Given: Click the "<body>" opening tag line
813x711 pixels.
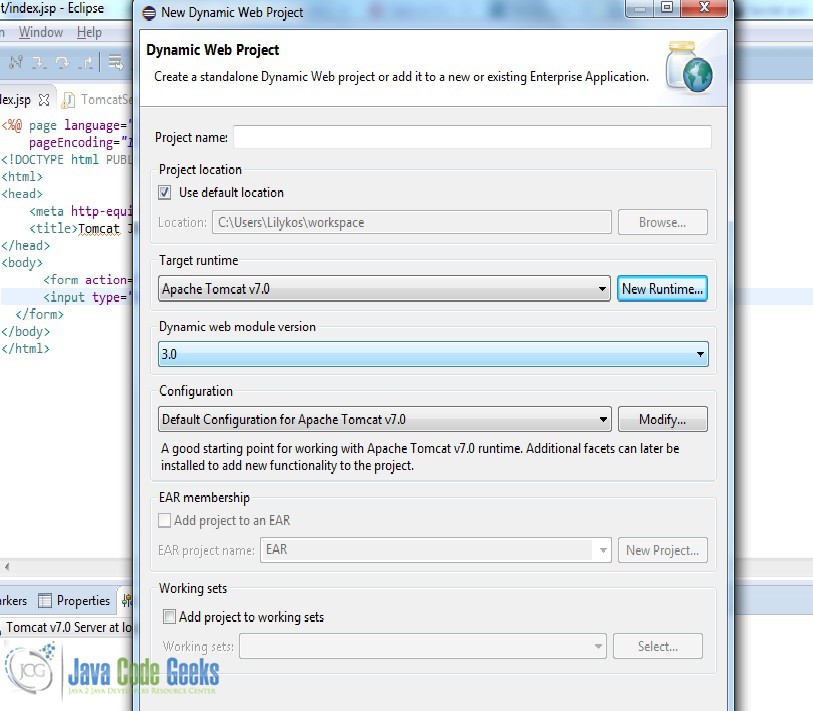Looking at the screenshot, I should tap(22, 262).
